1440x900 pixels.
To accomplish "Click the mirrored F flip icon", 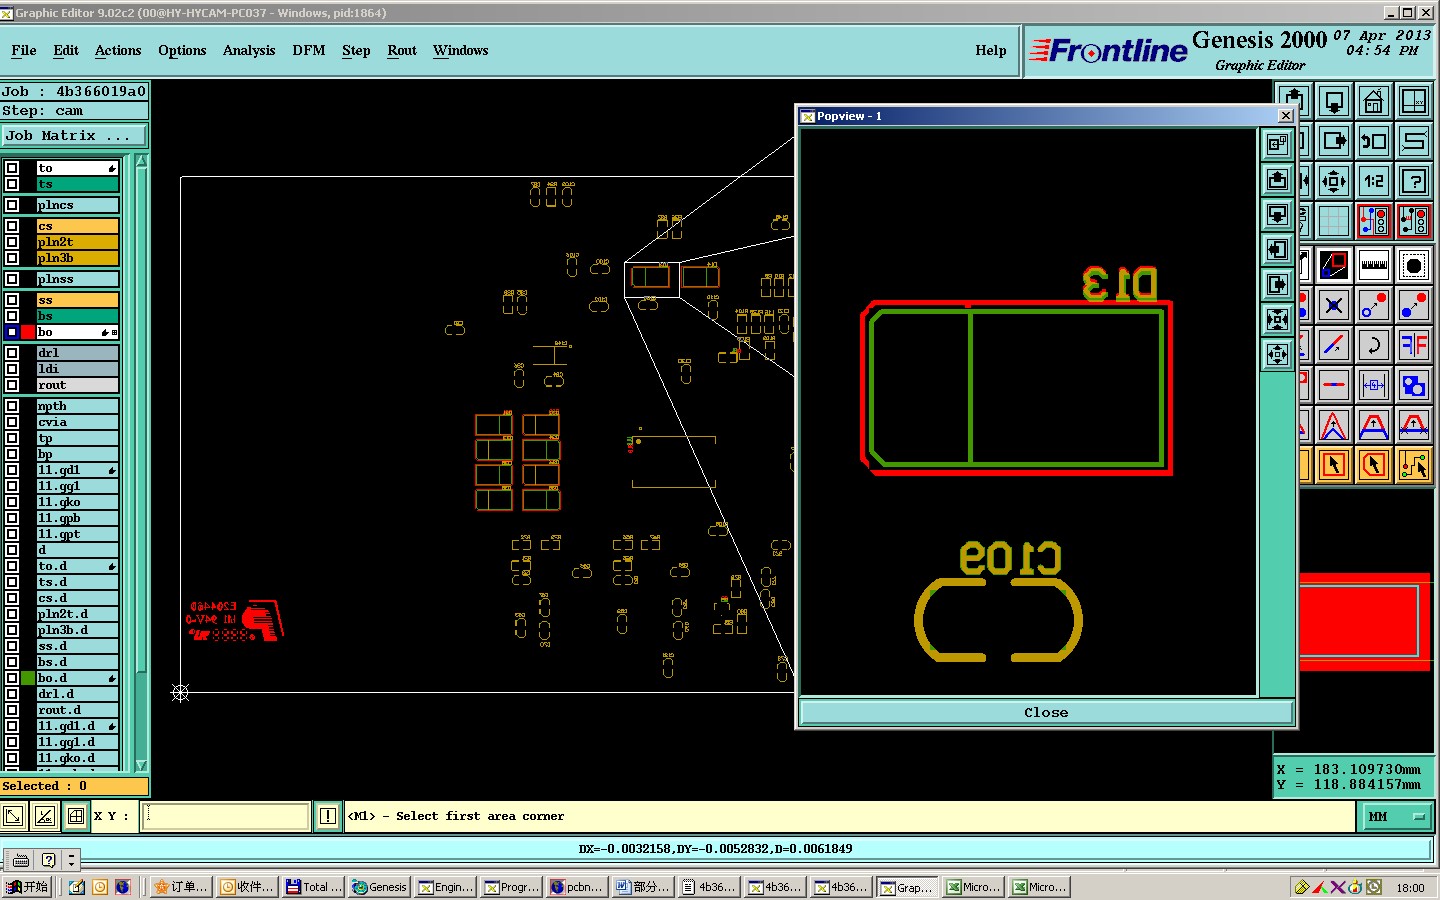I will 1414,345.
